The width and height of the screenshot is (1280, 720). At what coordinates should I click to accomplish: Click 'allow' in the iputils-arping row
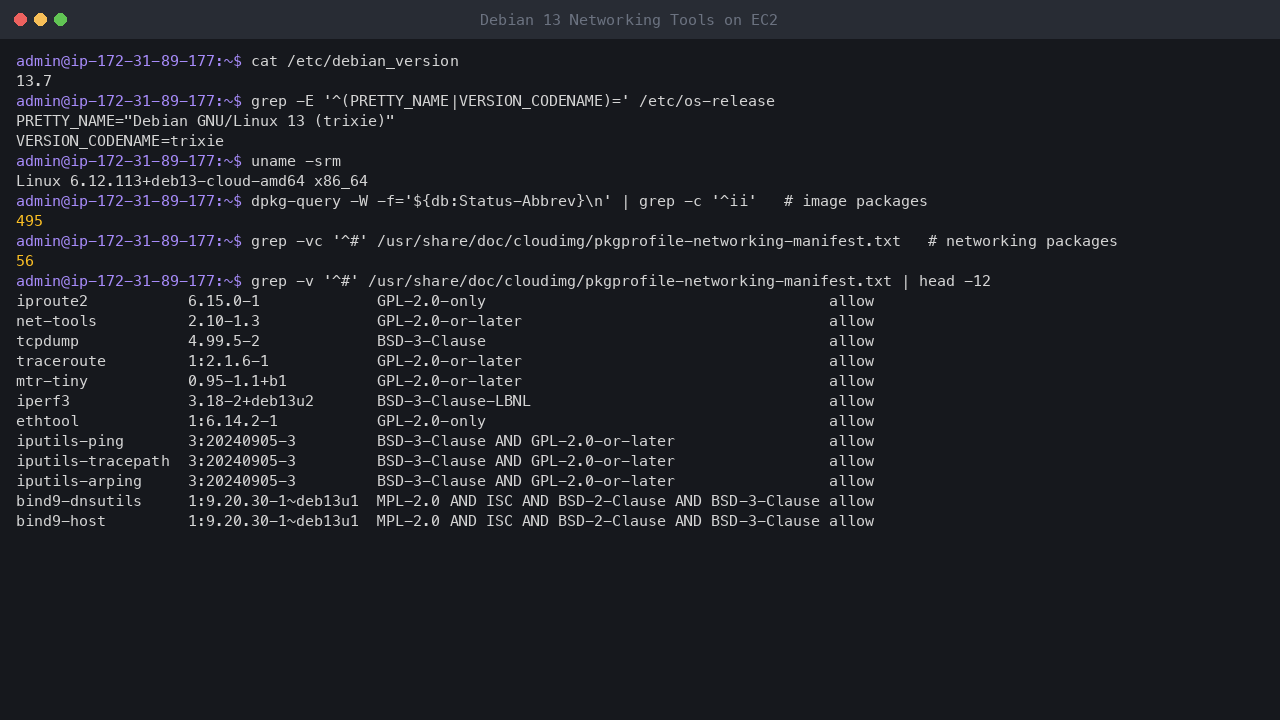tap(851, 481)
